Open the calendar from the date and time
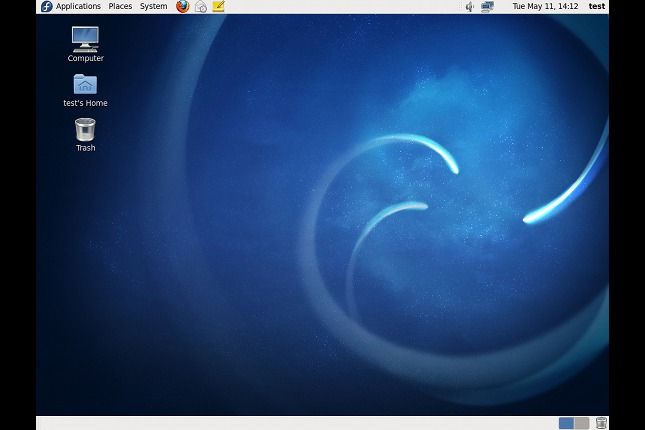Screen dimensions: 645x430 [x=545, y=6]
